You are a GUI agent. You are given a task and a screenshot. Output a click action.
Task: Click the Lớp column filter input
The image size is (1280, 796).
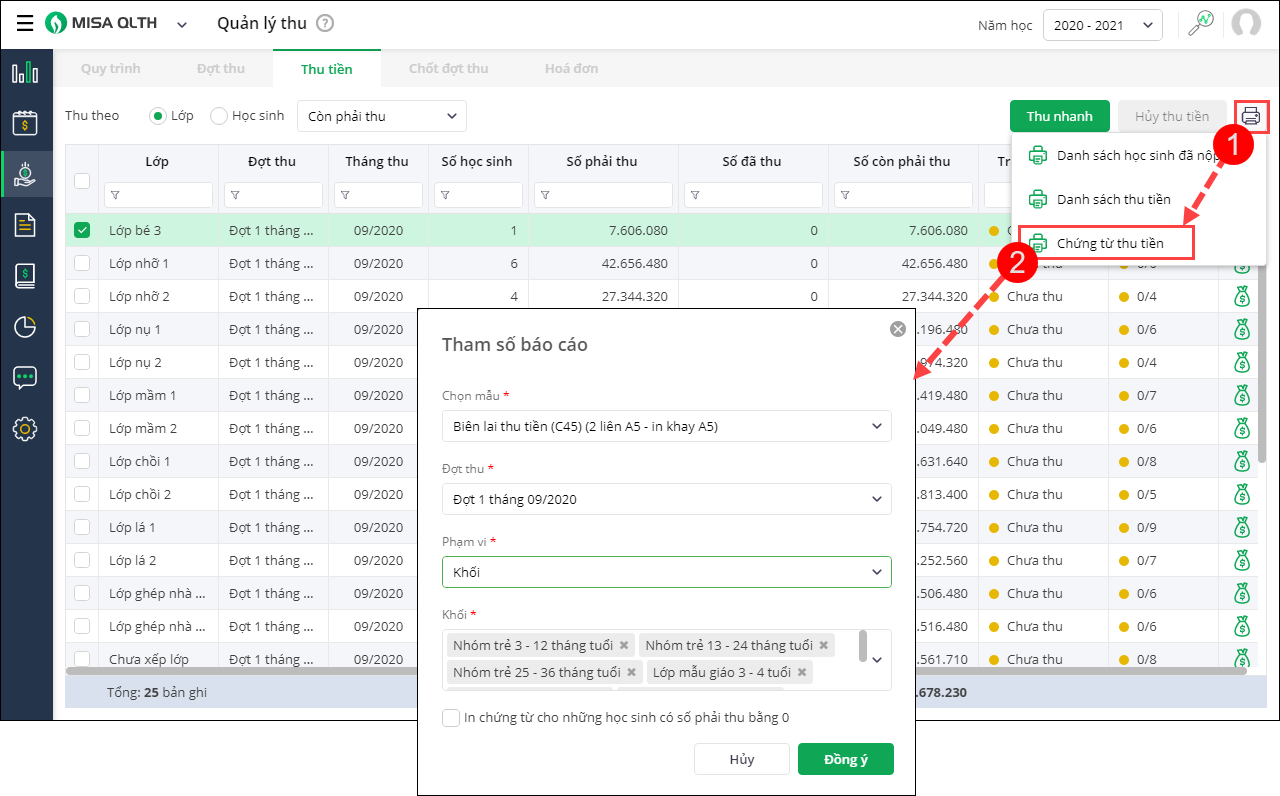158,195
